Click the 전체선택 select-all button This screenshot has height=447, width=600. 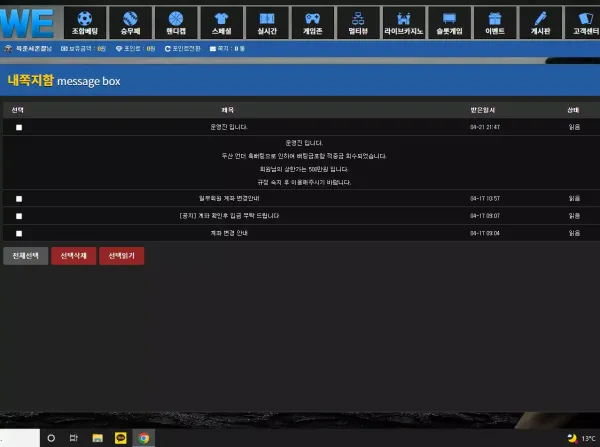click(x=26, y=256)
